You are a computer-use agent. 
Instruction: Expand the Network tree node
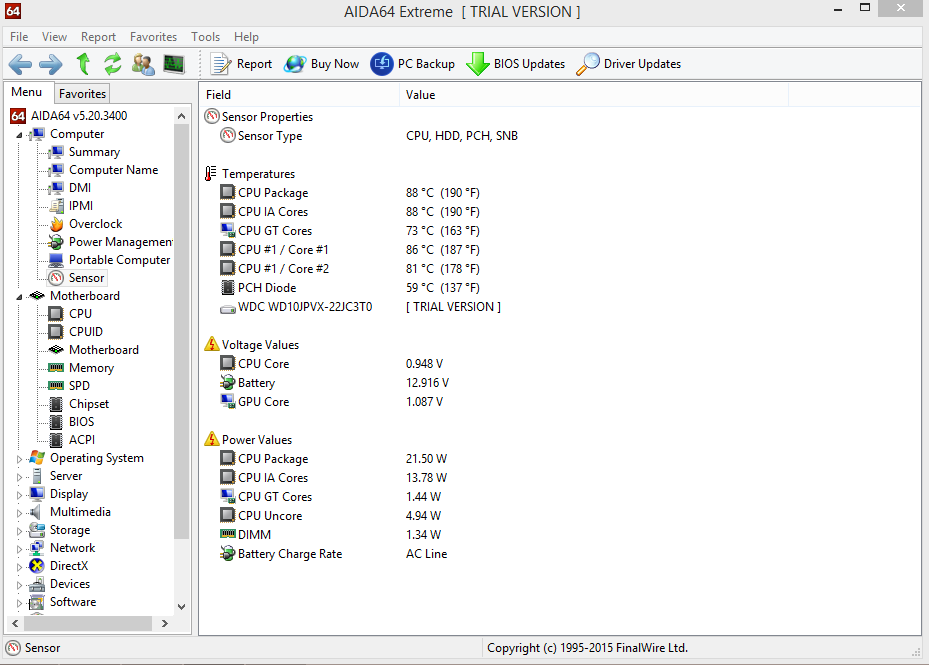19,549
